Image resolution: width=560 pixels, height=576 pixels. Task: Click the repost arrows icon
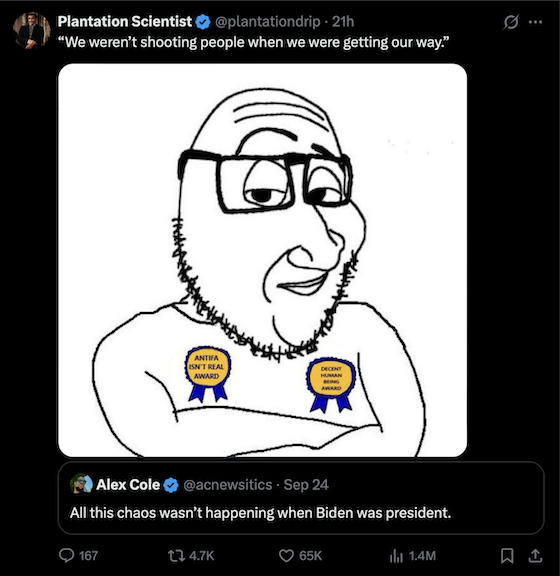[x=175, y=556]
